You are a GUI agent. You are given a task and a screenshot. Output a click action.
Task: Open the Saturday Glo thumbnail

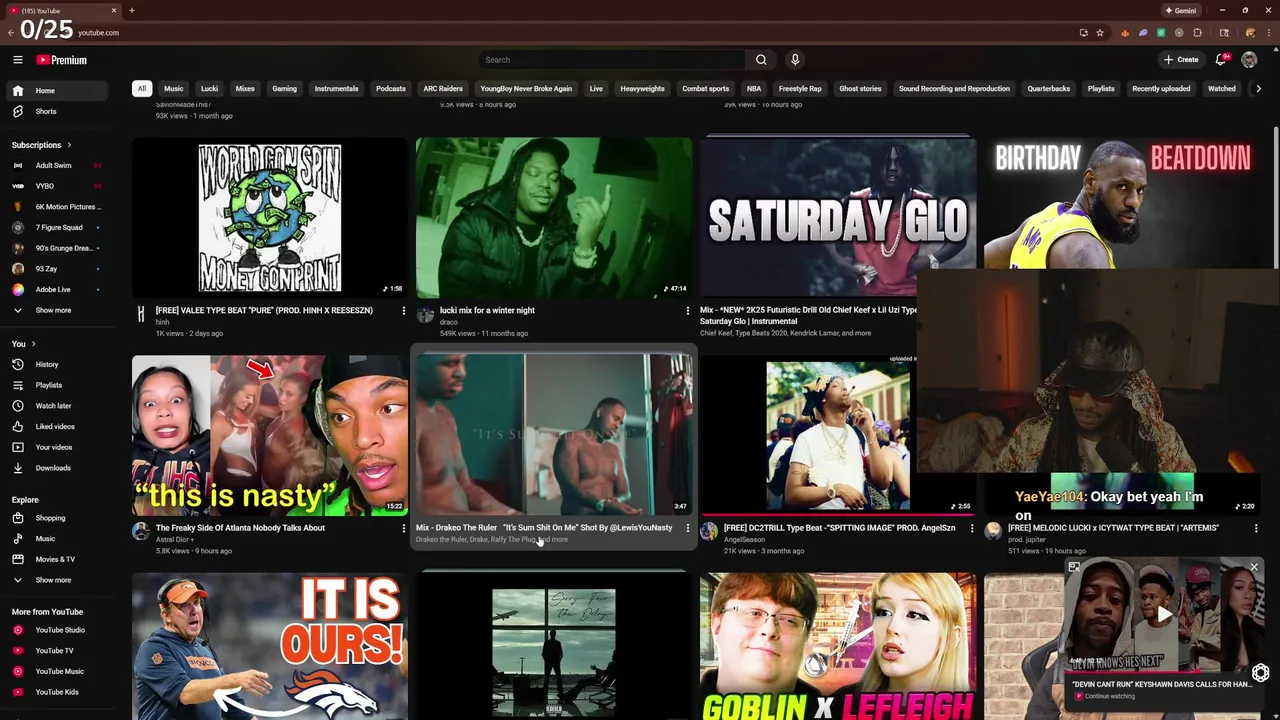pos(838,218)
